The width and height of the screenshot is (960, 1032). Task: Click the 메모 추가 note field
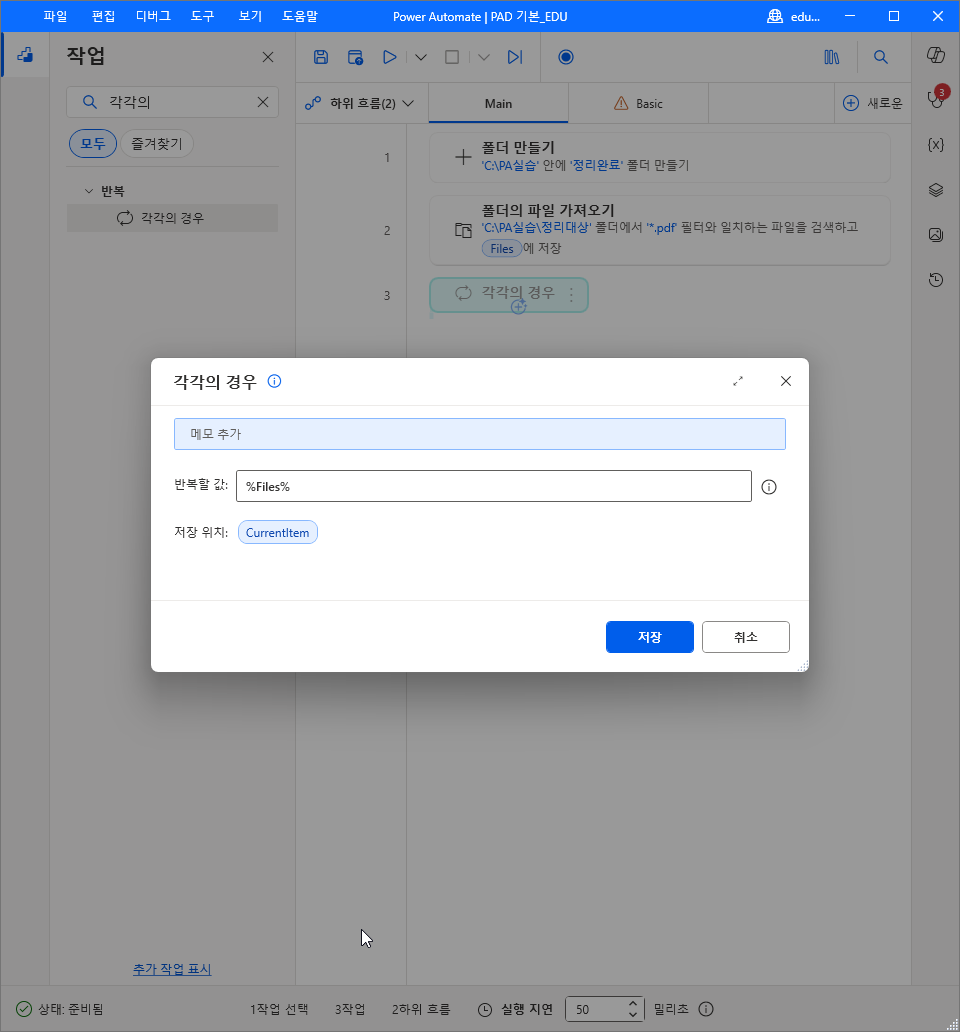pyautogui.click(x=480, y=434)
